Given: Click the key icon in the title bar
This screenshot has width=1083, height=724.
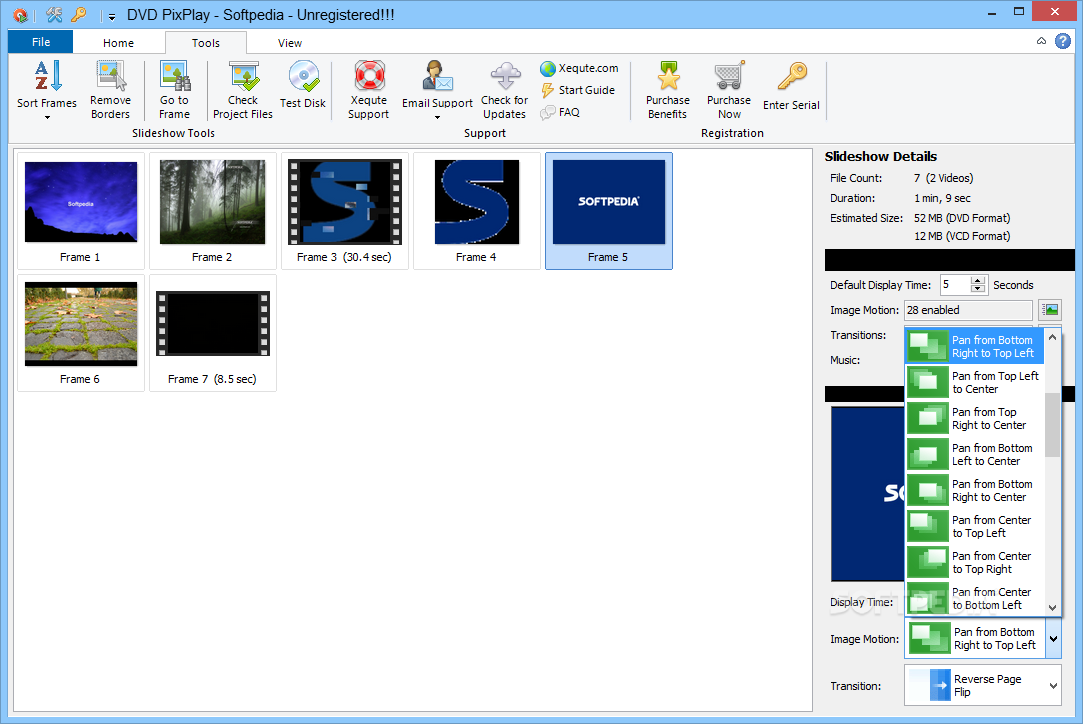Looking at the screenshot, I should [x=80, y=15].
